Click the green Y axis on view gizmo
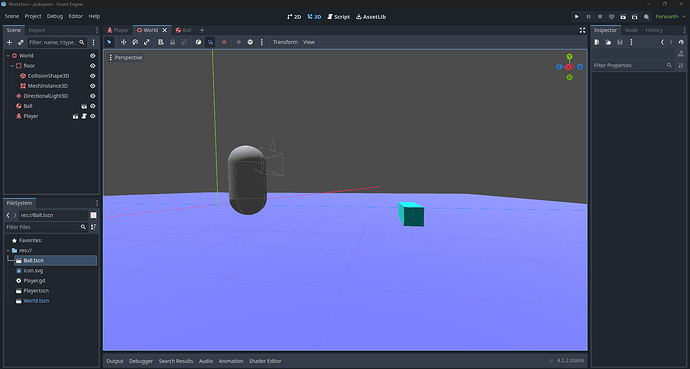690x369 pixels. [x=569, y=56]
